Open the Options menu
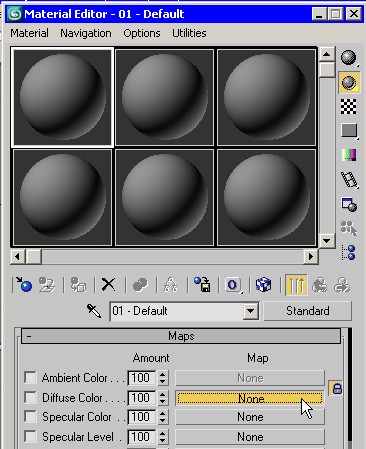This screenshot has height=449, width=366. 142,33
